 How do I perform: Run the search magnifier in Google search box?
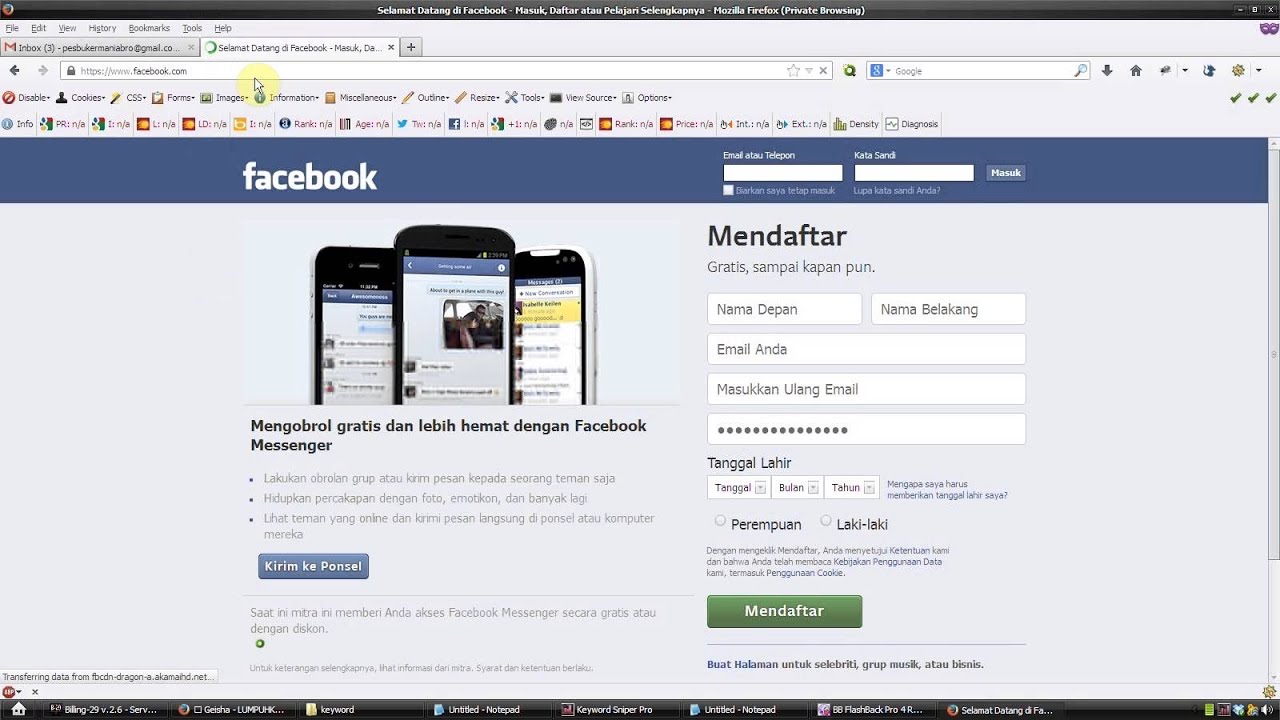(x=1080, y=71)
